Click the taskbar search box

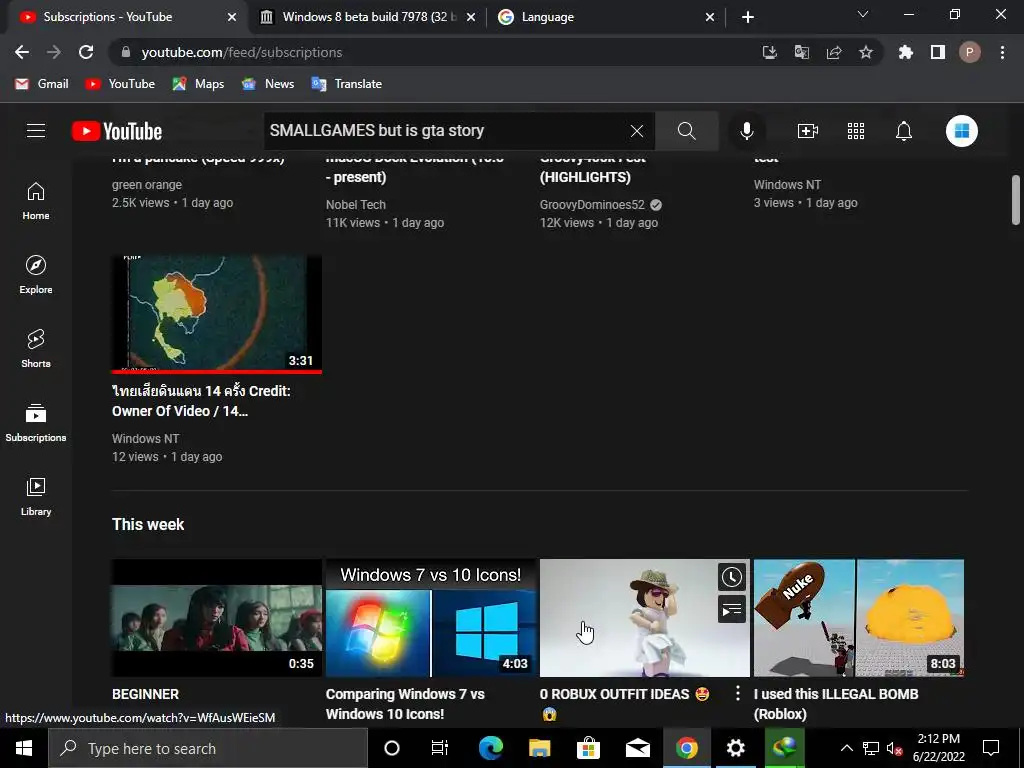pyautogui.click(x=208, y=748)
